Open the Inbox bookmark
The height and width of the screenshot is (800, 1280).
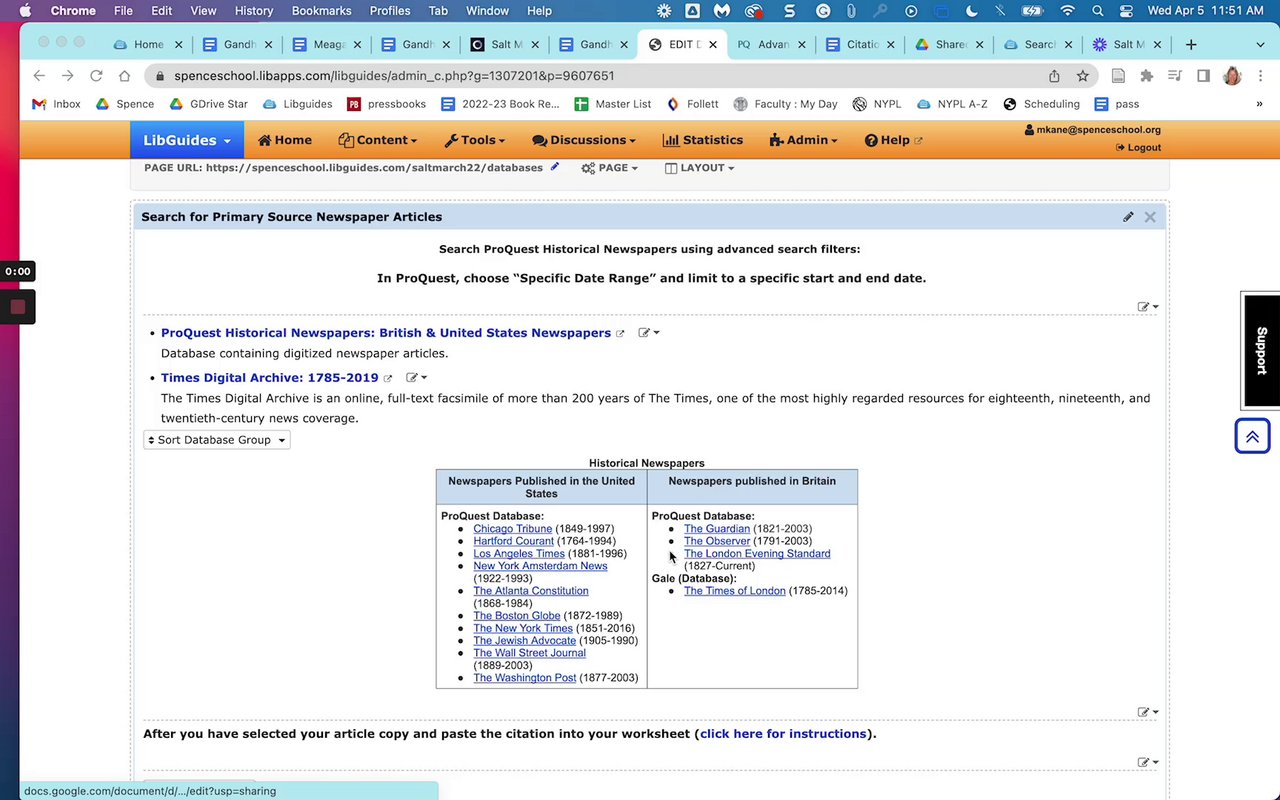[x=57, y=104]
